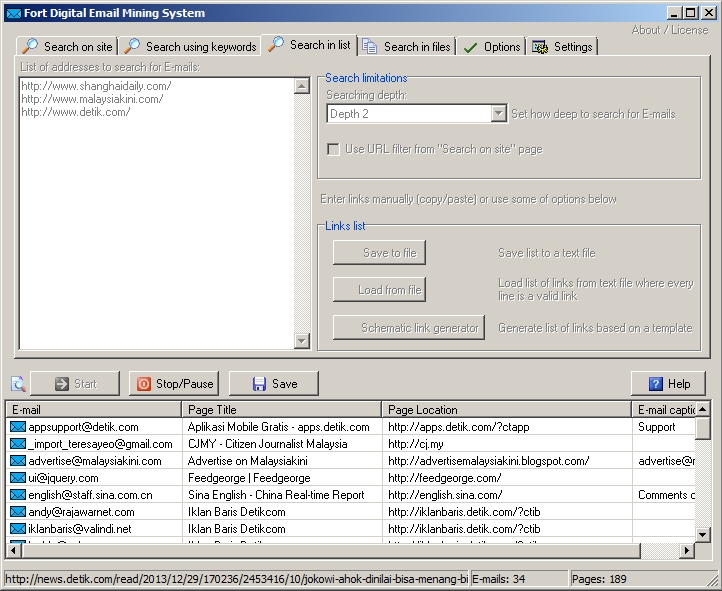This screenshot has height=591, width=722.
Task: Switch to the Search on site tab
Action: tap(67, 47)
